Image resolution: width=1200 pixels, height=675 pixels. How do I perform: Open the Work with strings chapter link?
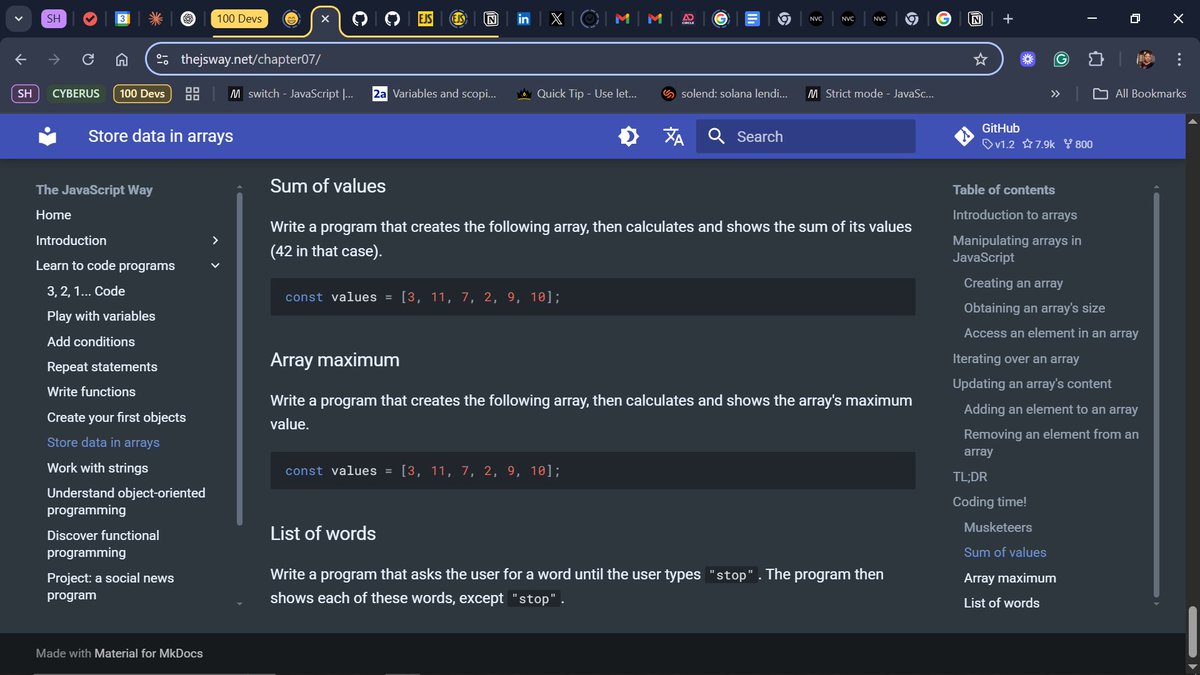(97, 467)
